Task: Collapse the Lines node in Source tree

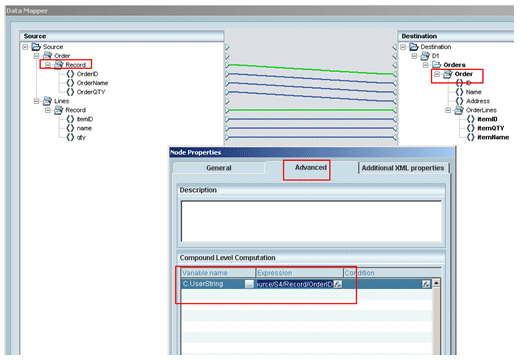Action: [37, 101]
